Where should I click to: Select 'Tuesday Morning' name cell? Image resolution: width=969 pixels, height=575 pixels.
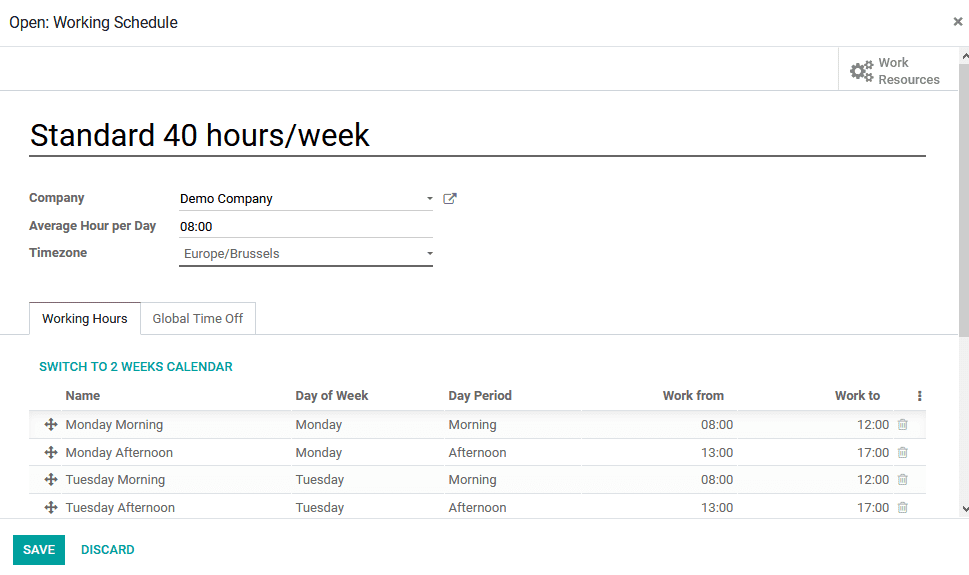[115, 480]
